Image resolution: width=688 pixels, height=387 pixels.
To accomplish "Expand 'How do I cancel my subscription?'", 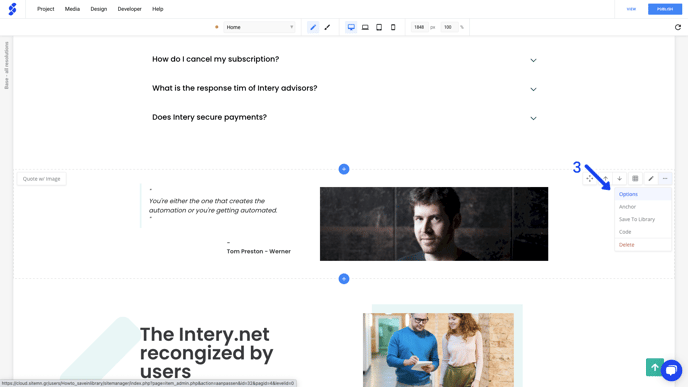I will pyautogui.click(x=344, y=59).
